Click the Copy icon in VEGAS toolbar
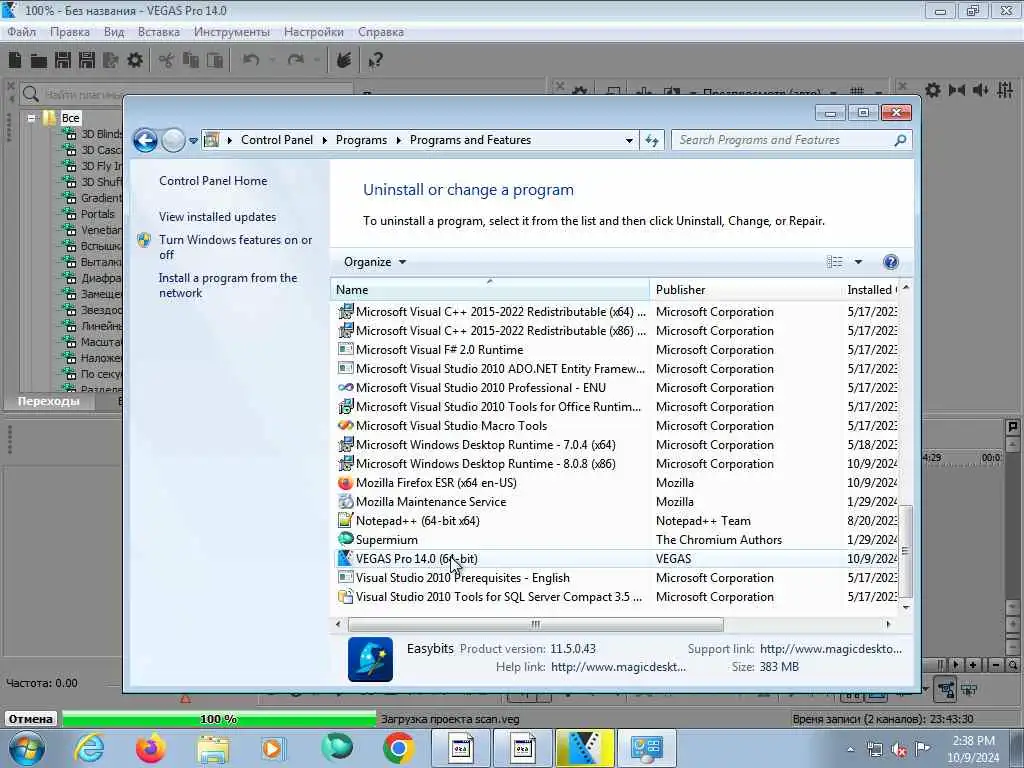Screen dimensions: 1024x768 point(191,61)
